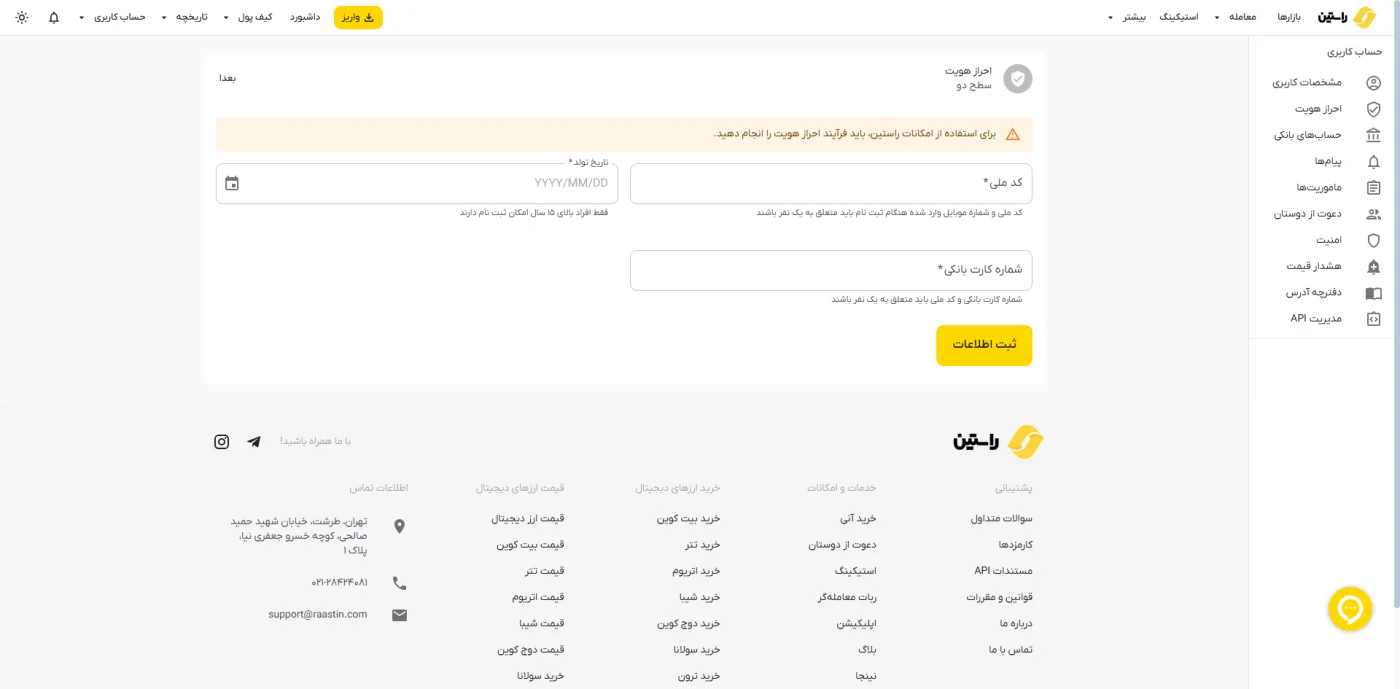
Task: Open کارمزدها footer link
Action: (1015, 545)
